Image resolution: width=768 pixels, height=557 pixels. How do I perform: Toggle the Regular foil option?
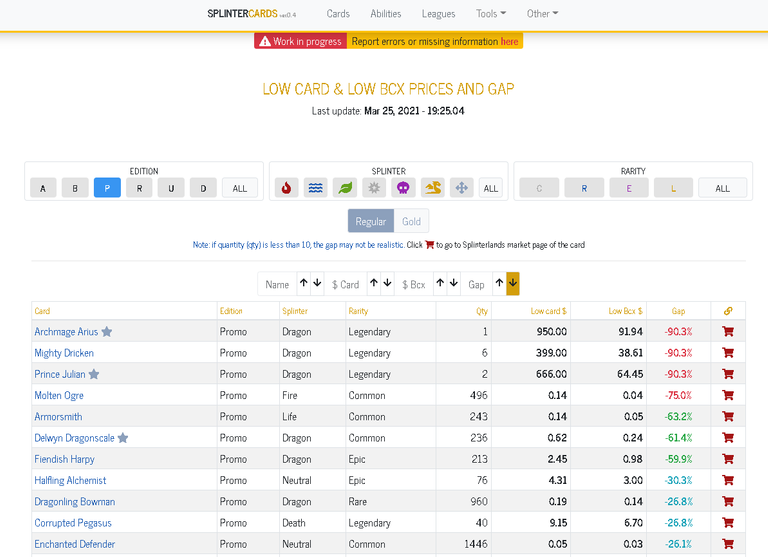371,221
